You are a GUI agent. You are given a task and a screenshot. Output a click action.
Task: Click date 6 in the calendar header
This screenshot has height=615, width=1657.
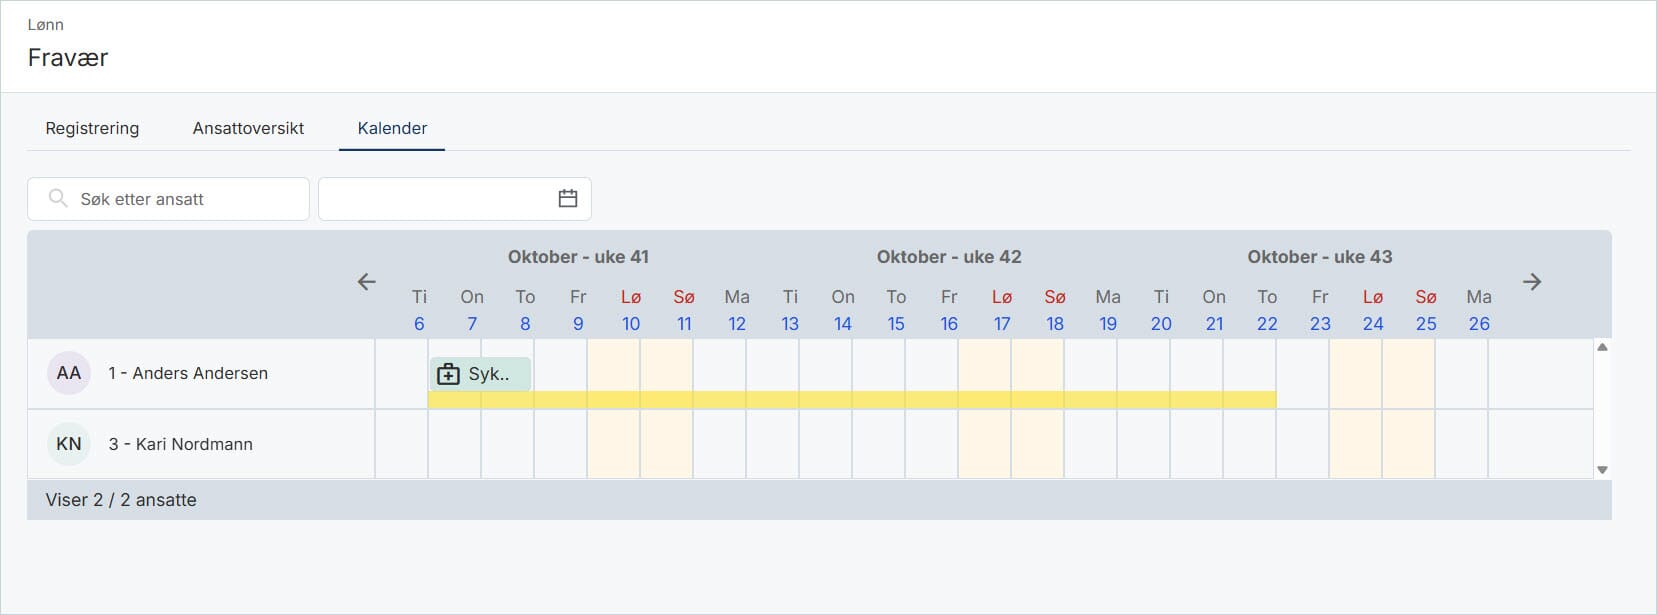(x=419, y=324)
